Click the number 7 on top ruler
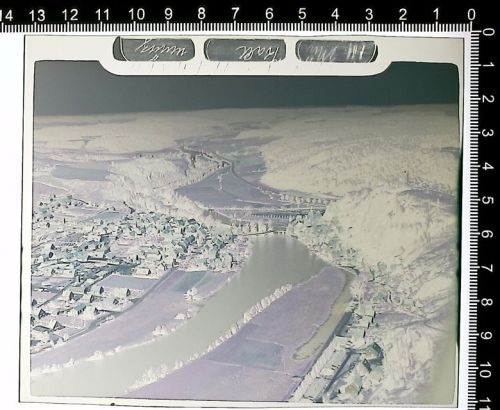 point(235,14)
